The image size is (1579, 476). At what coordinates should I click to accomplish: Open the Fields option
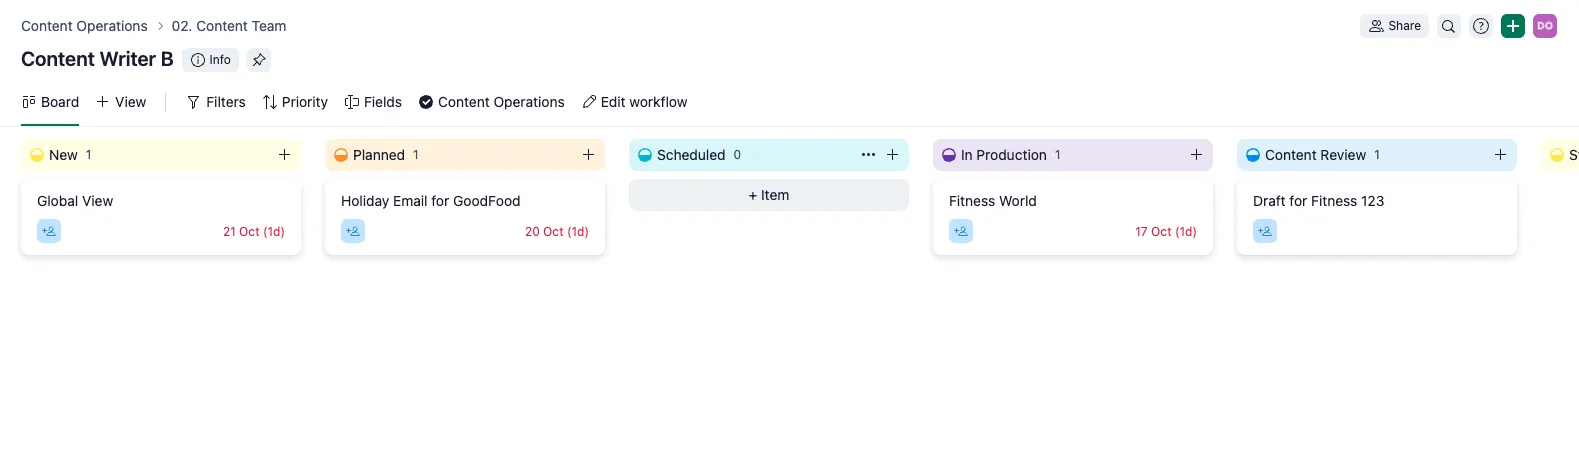point(373,102)
